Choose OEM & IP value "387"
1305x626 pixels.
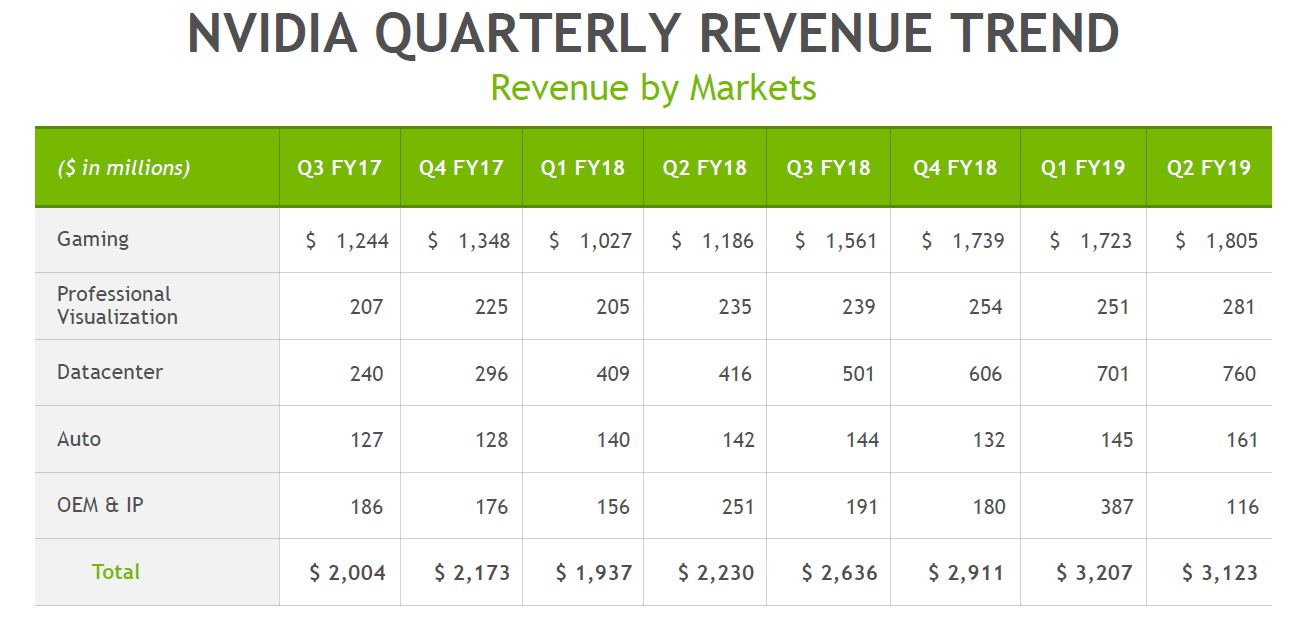[x=1116, y=507]
